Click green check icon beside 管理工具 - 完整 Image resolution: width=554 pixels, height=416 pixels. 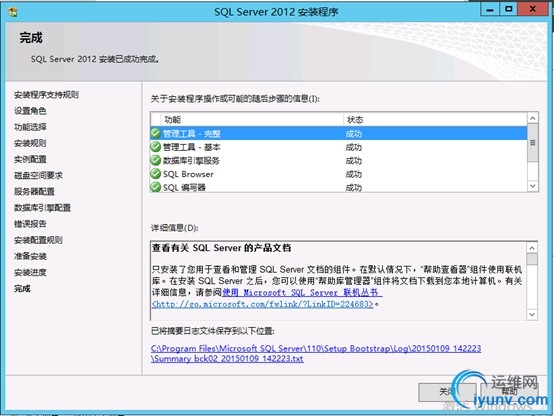pos(155,133)
